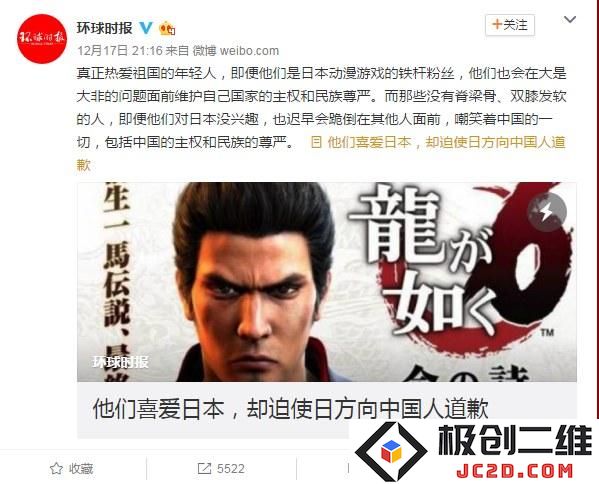Open the Yakuza 6 article thumbnail

[x=327, y=282]
